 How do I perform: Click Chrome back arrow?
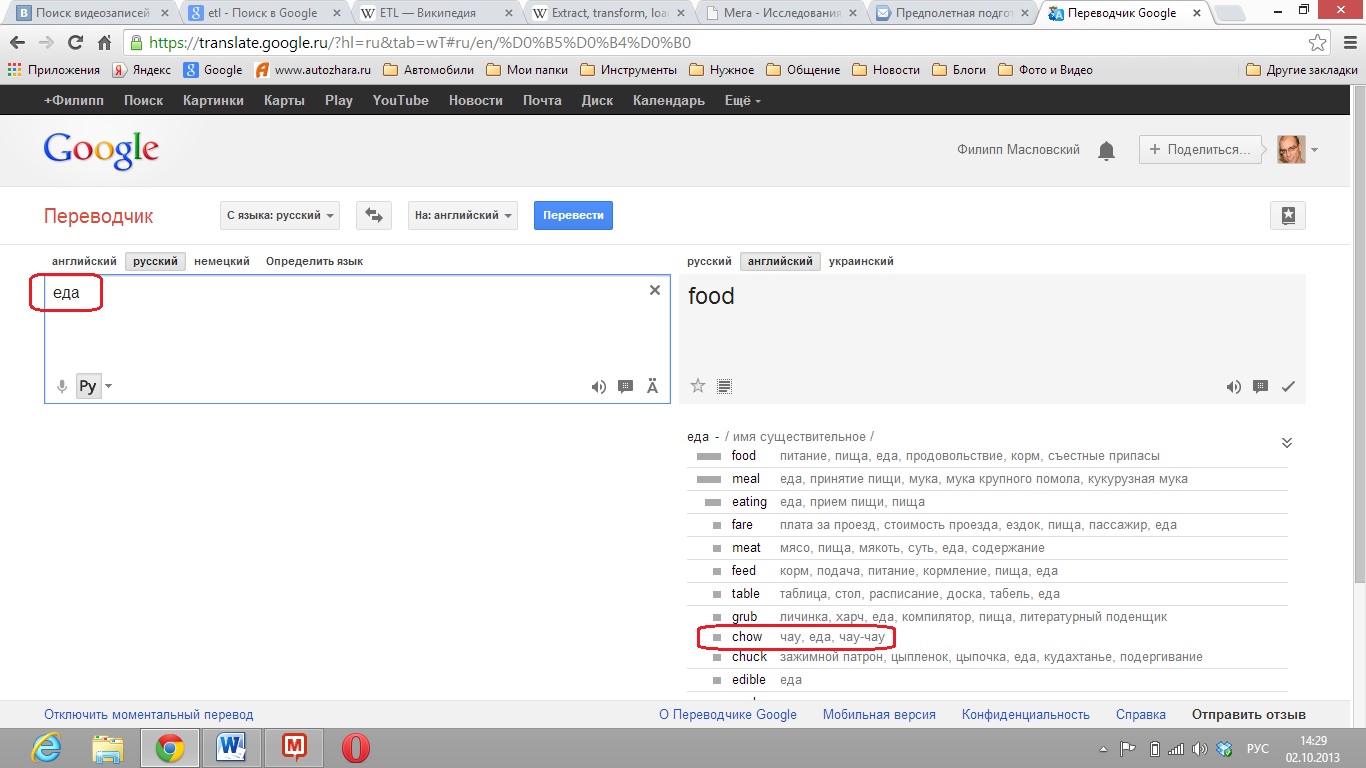coord(17,43)
